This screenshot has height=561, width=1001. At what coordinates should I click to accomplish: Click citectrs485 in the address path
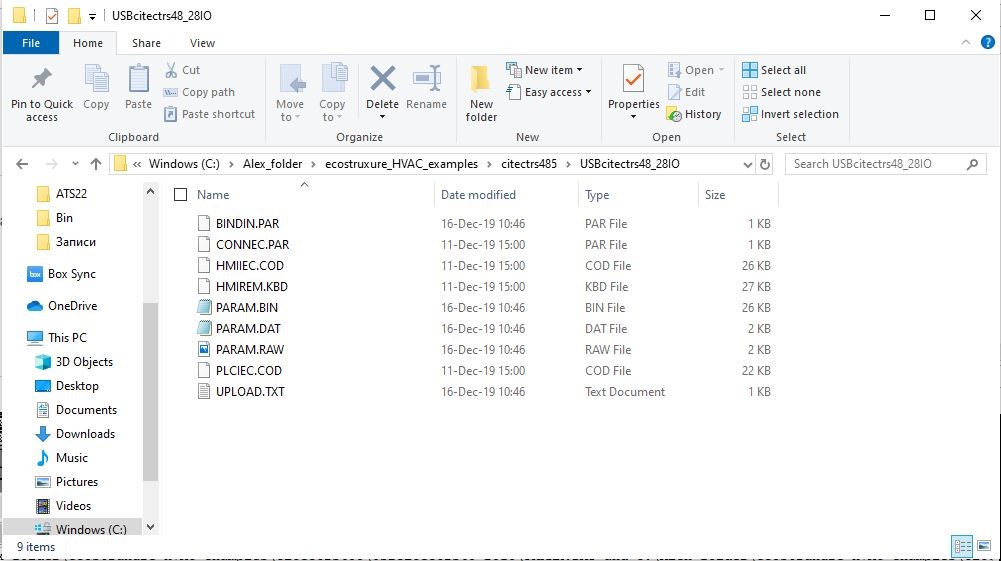point(529,164)
